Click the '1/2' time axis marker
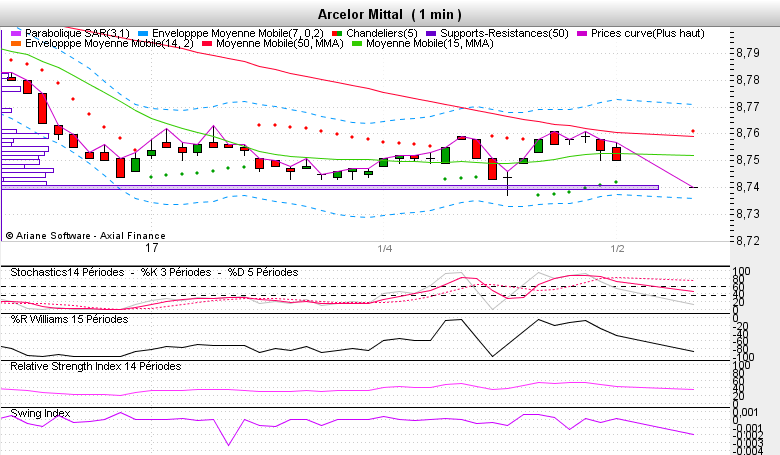Image resolution: width=780 pixels, height=455 pixels. point(617,249)
